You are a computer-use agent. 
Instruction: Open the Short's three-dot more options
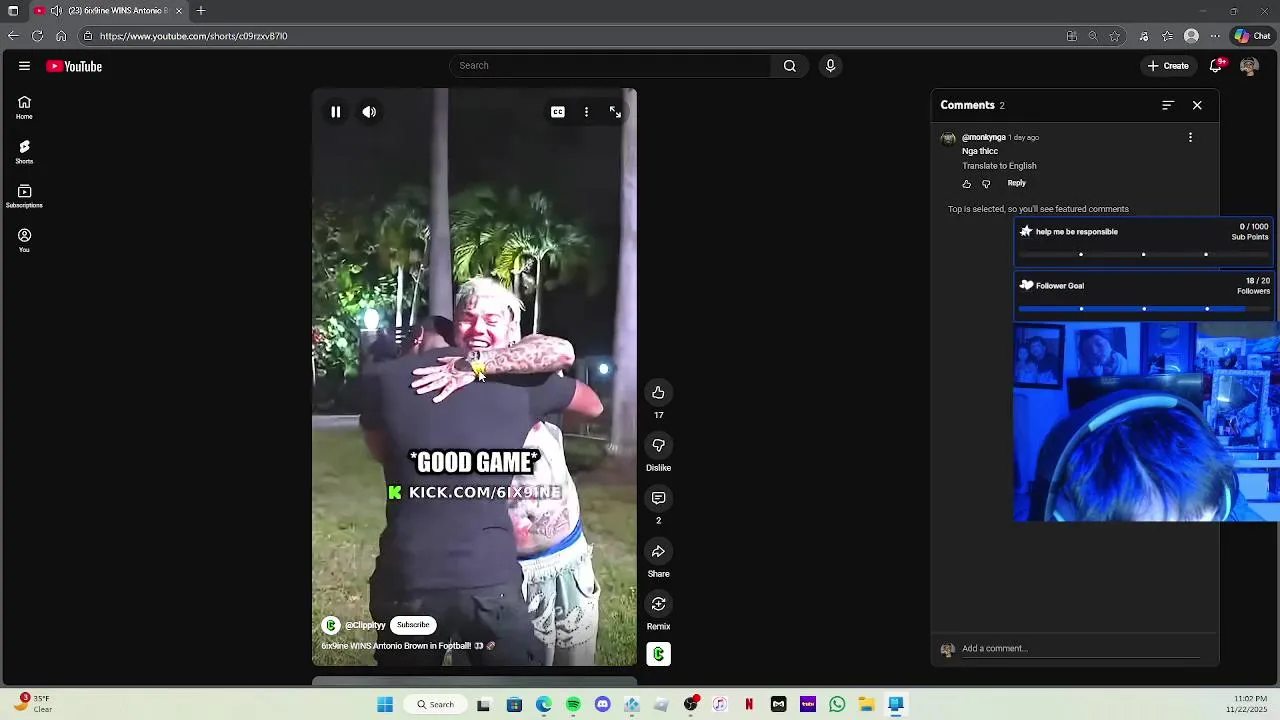586,112
